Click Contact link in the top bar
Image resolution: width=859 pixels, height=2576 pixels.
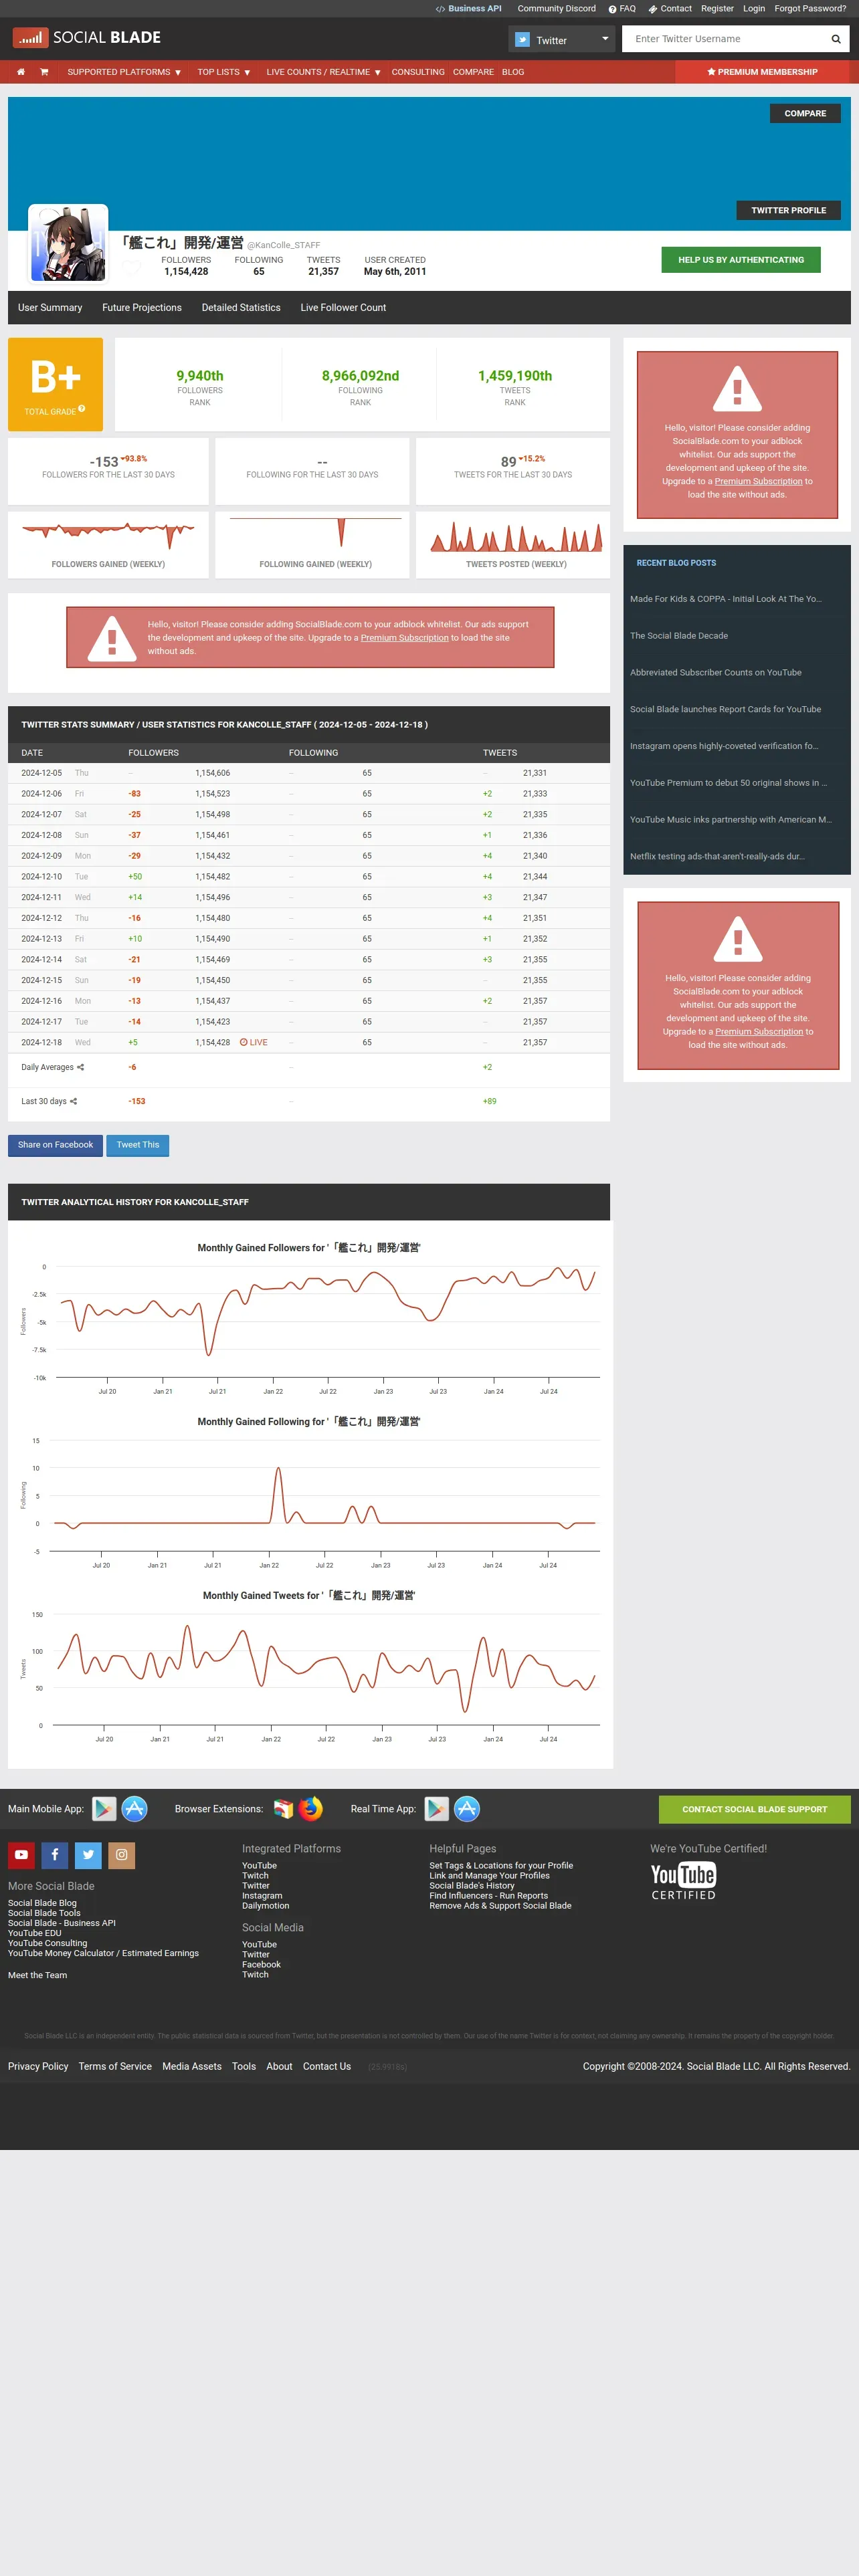670,8
